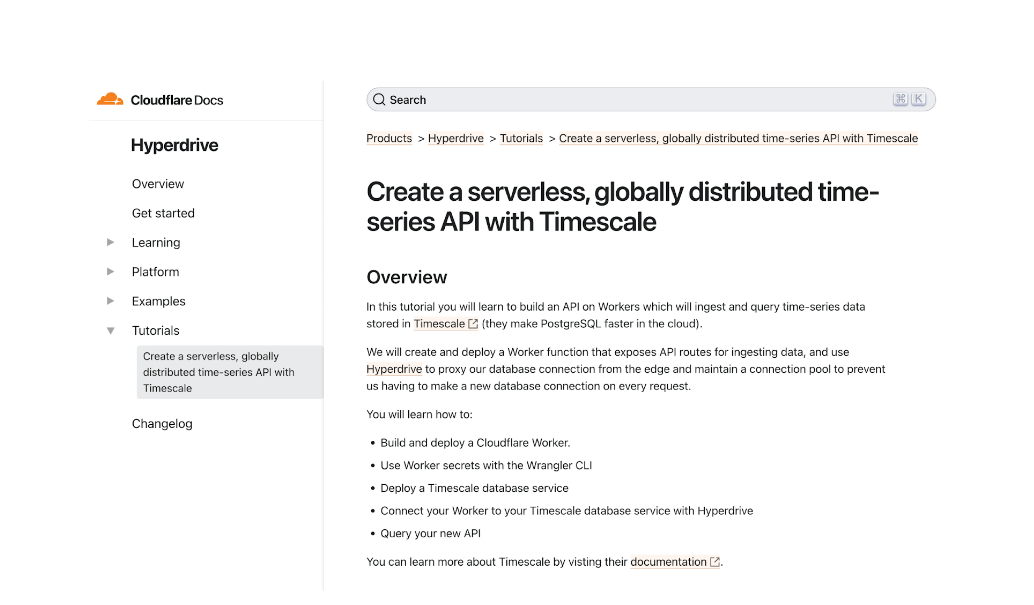Click the keyboard shortcut badge in search bar
1034x605 pixels.
[x=909, y=99]
